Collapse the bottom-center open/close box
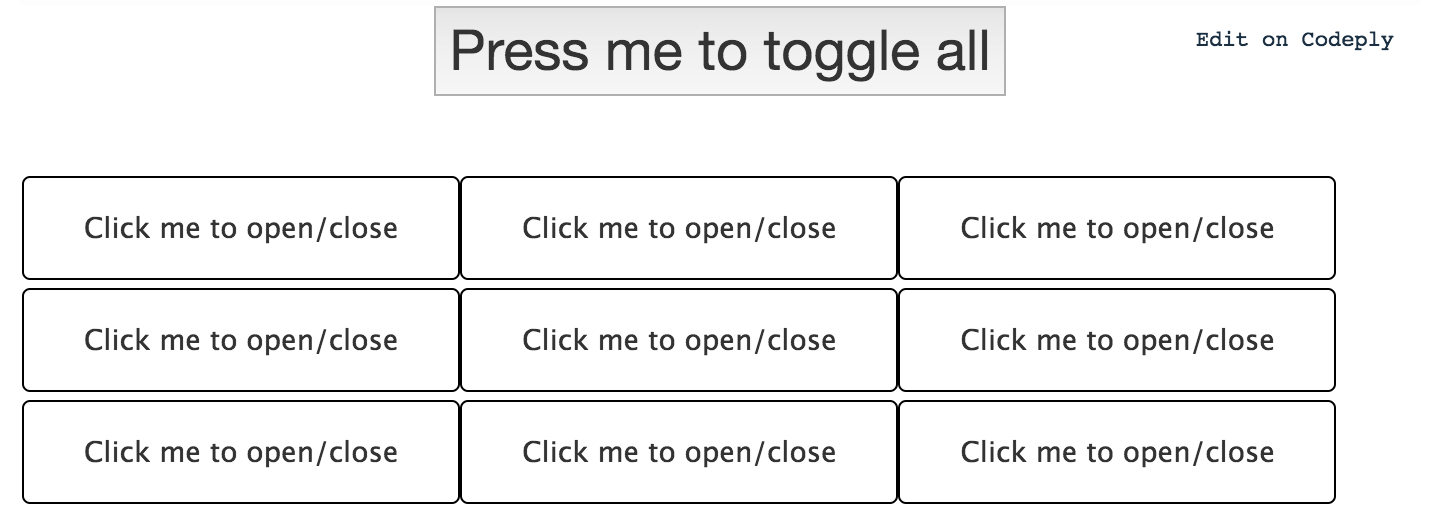This screenshot has width=1432, height=512. (x=679, y=452)
